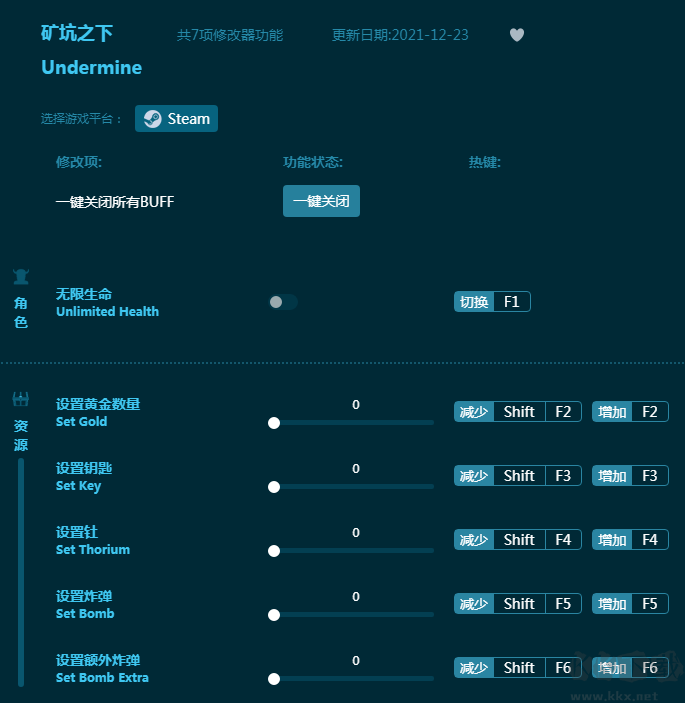Viewport: 685px width, 703px height.
Task: Click the Set Thorium slider handle
Action: click(x=274, y=551)
